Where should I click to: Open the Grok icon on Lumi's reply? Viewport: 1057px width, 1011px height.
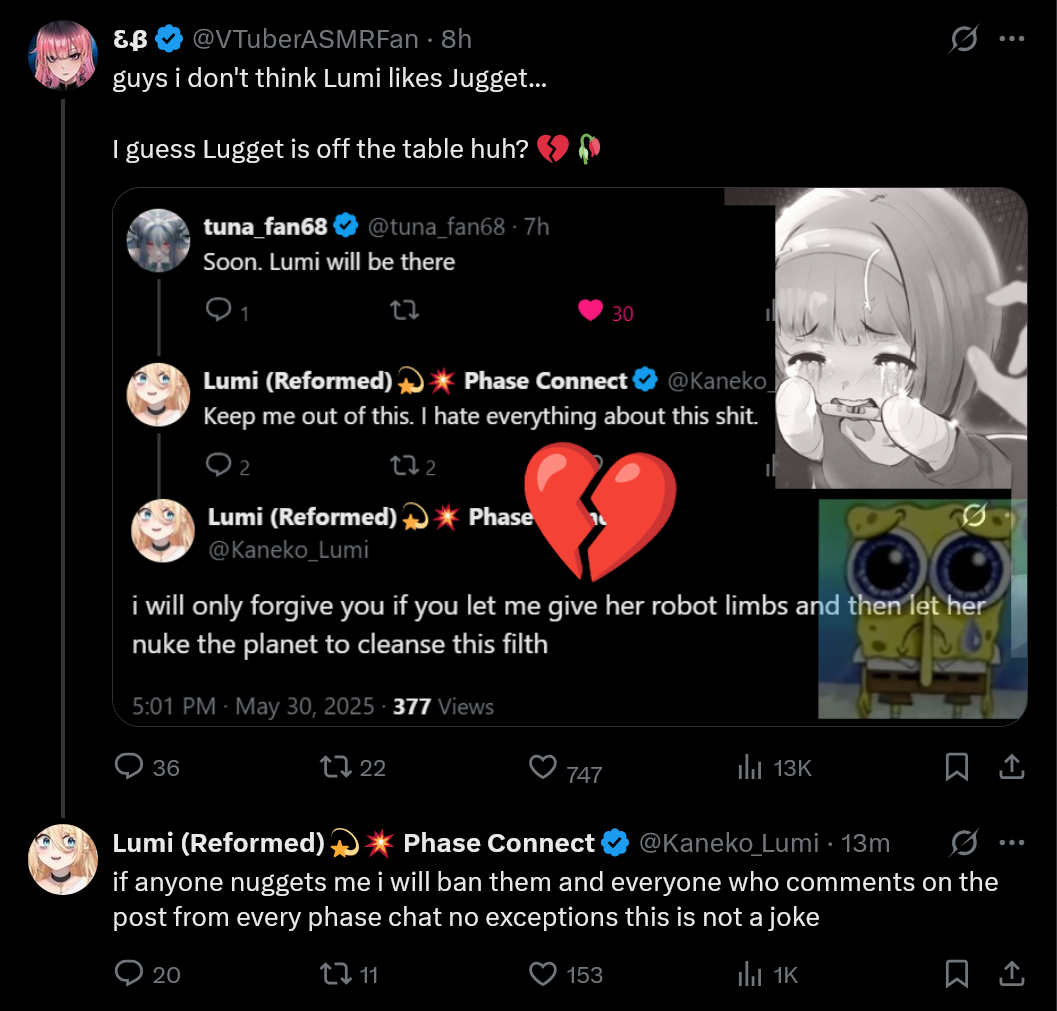pos(964,843)
